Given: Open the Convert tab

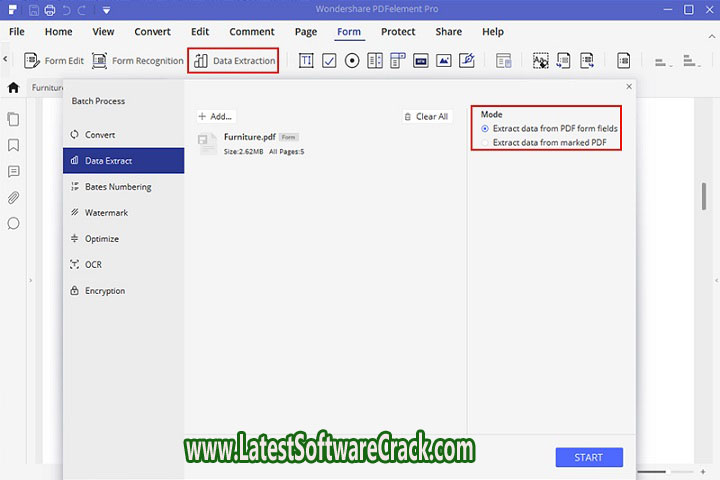Looking at the screenshot, I should (152, 32).
